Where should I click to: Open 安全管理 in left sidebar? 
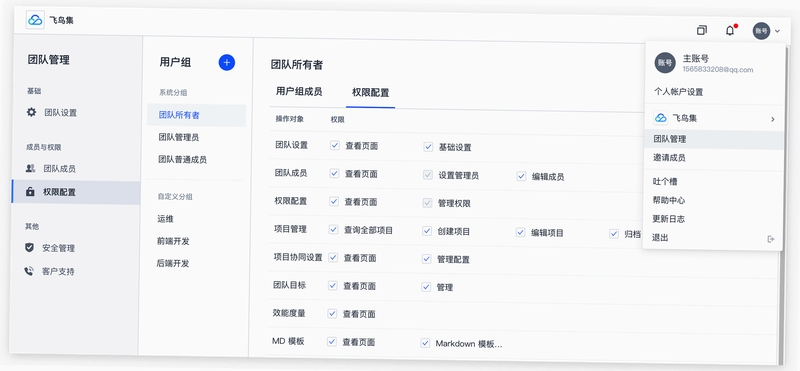[x=59, y=248]
